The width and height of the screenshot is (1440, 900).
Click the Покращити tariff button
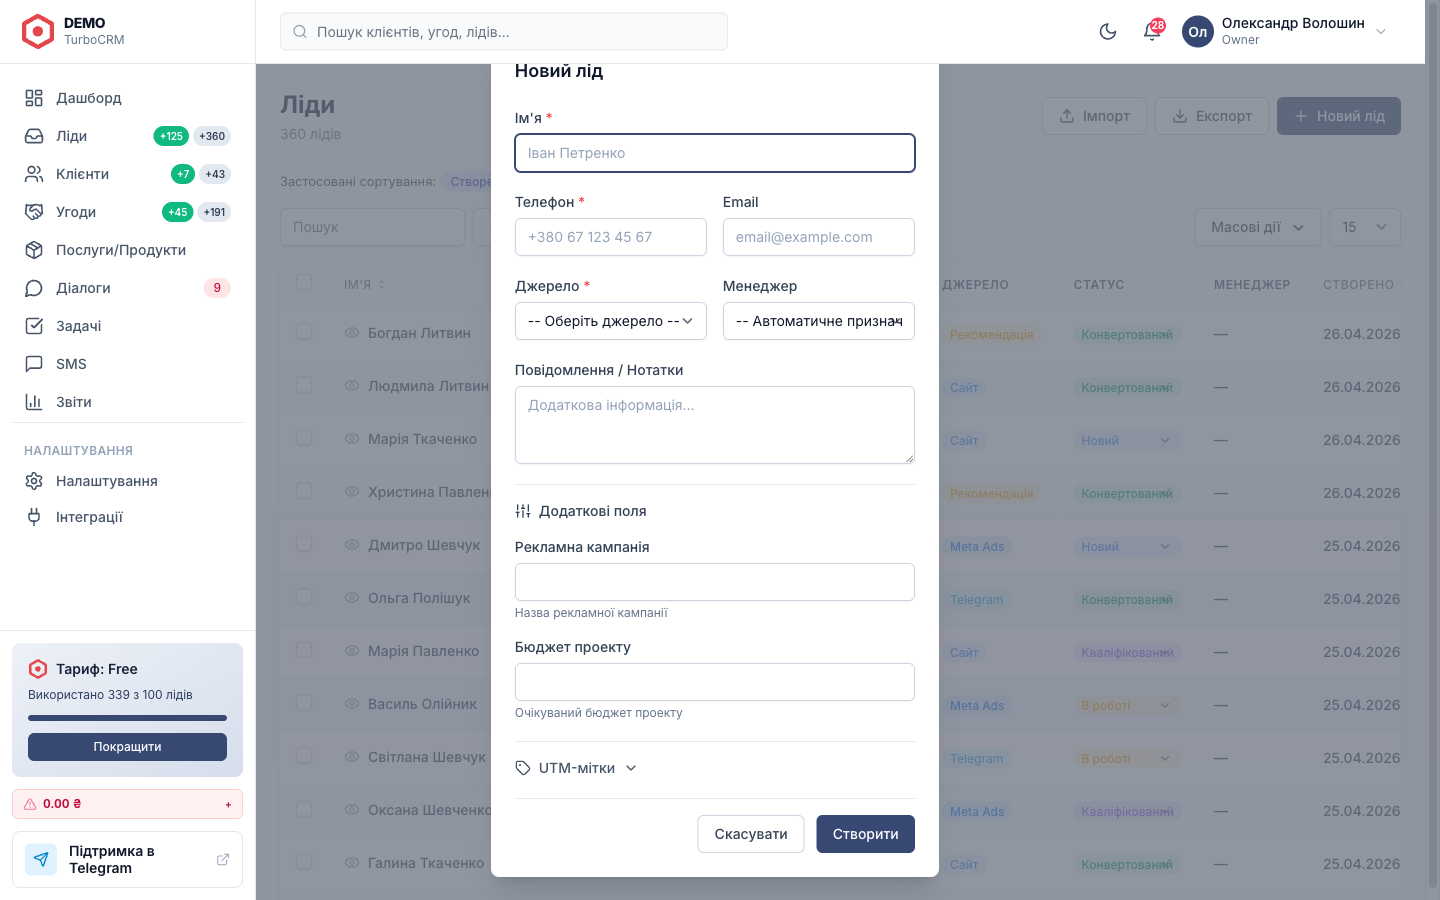127,747
